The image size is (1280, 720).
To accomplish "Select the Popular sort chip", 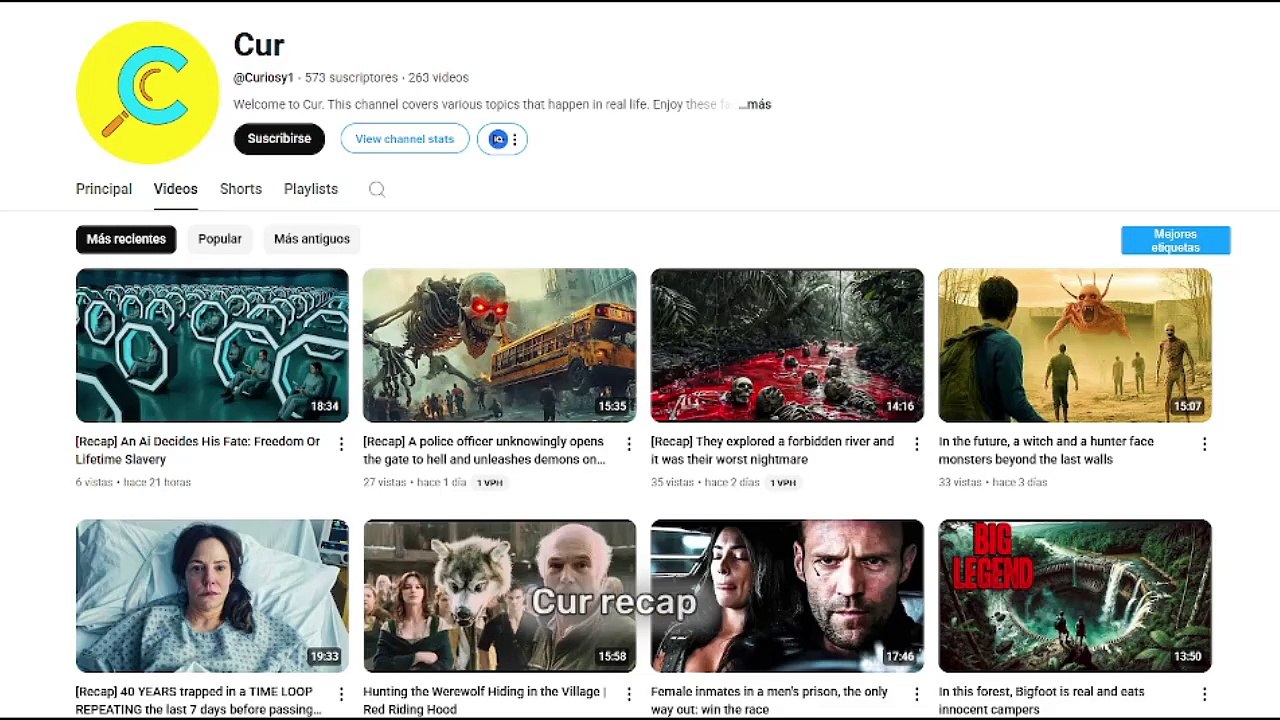I will 220,239.
